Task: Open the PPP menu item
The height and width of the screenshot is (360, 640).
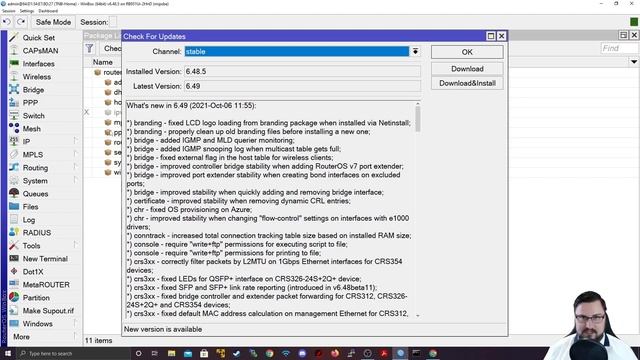Action: 30,102
